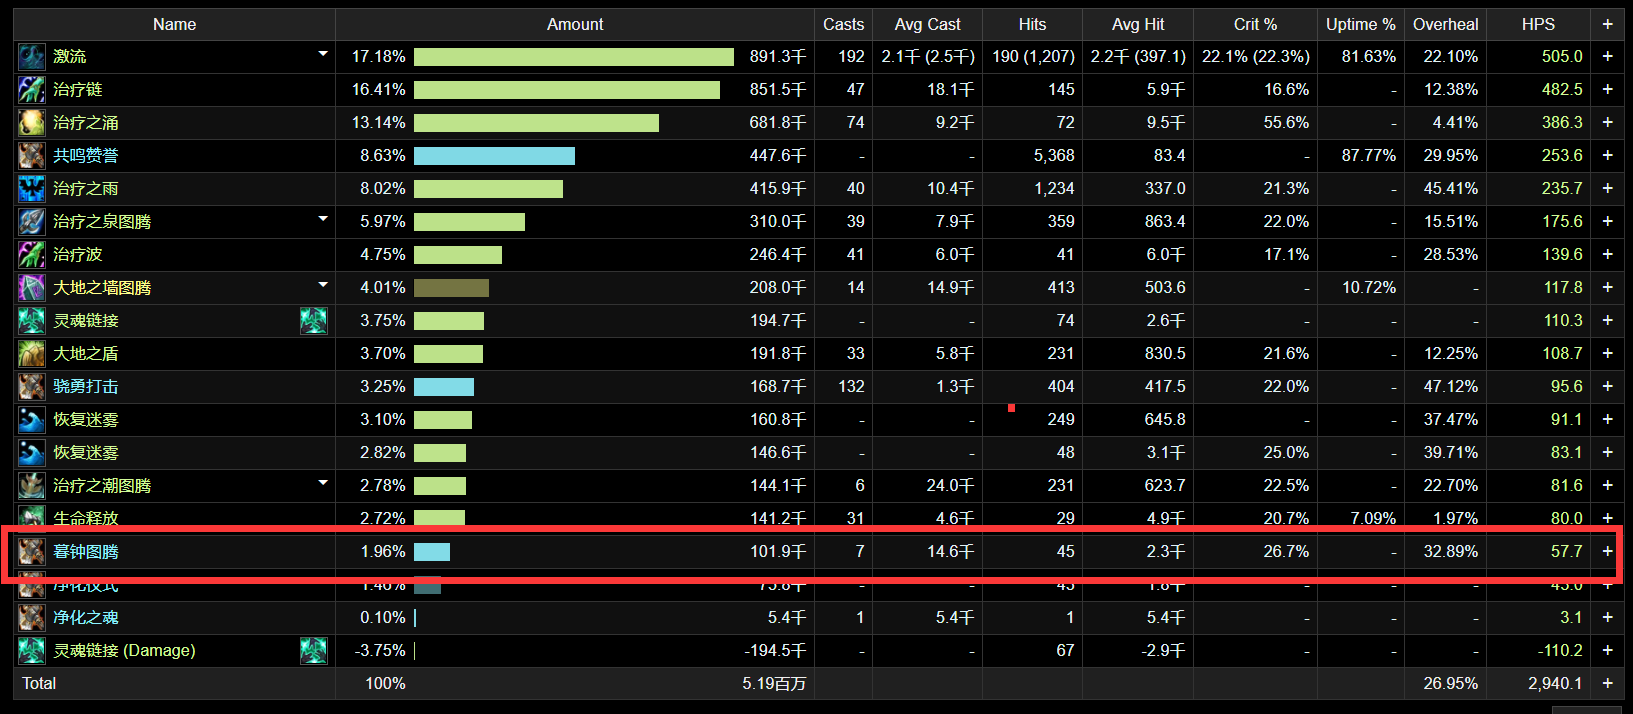Open the dropdown arrow in the 治疗之潮图腾 row
This screenshot has width=1633, height=714.
[x=323, y=482]
